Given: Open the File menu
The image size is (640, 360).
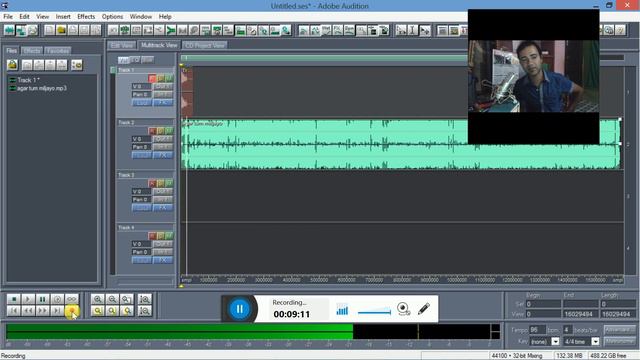Looking at the screenshot, I should point(8,17).
